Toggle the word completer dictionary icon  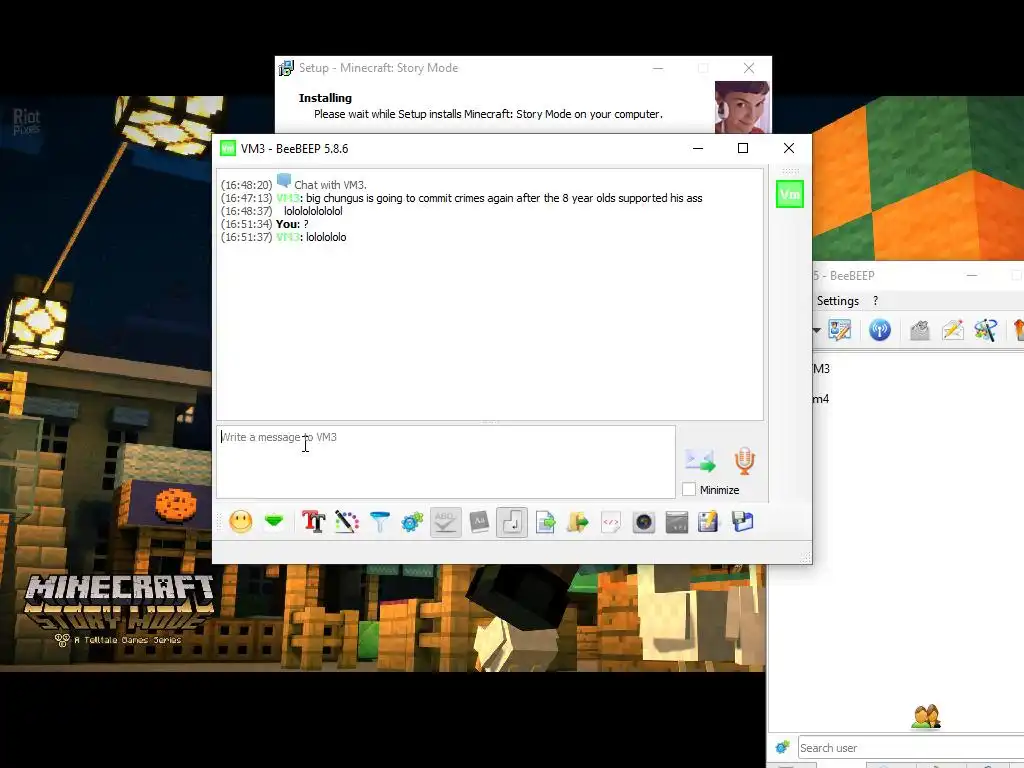click(479, 522)
